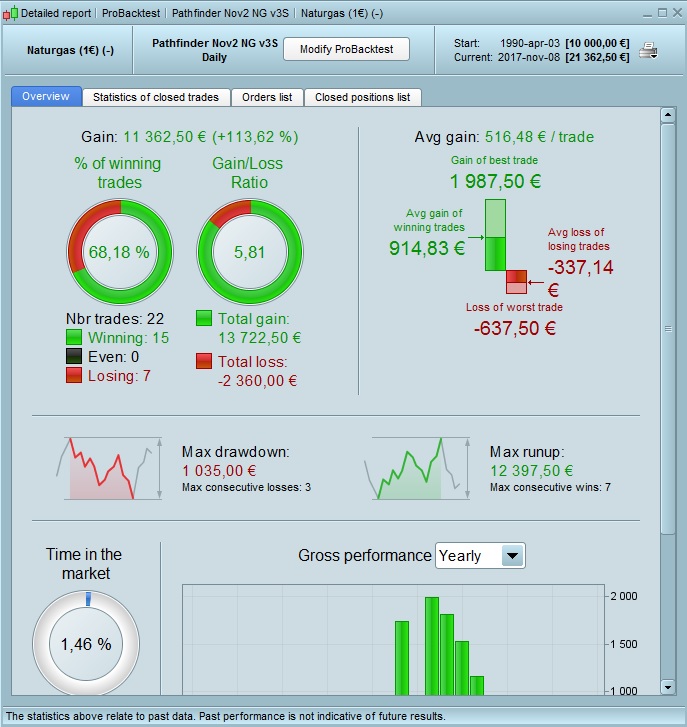Click the dropdown arrow next to Yearly
This screenshot has height=727, width=687.
[512, 555]
